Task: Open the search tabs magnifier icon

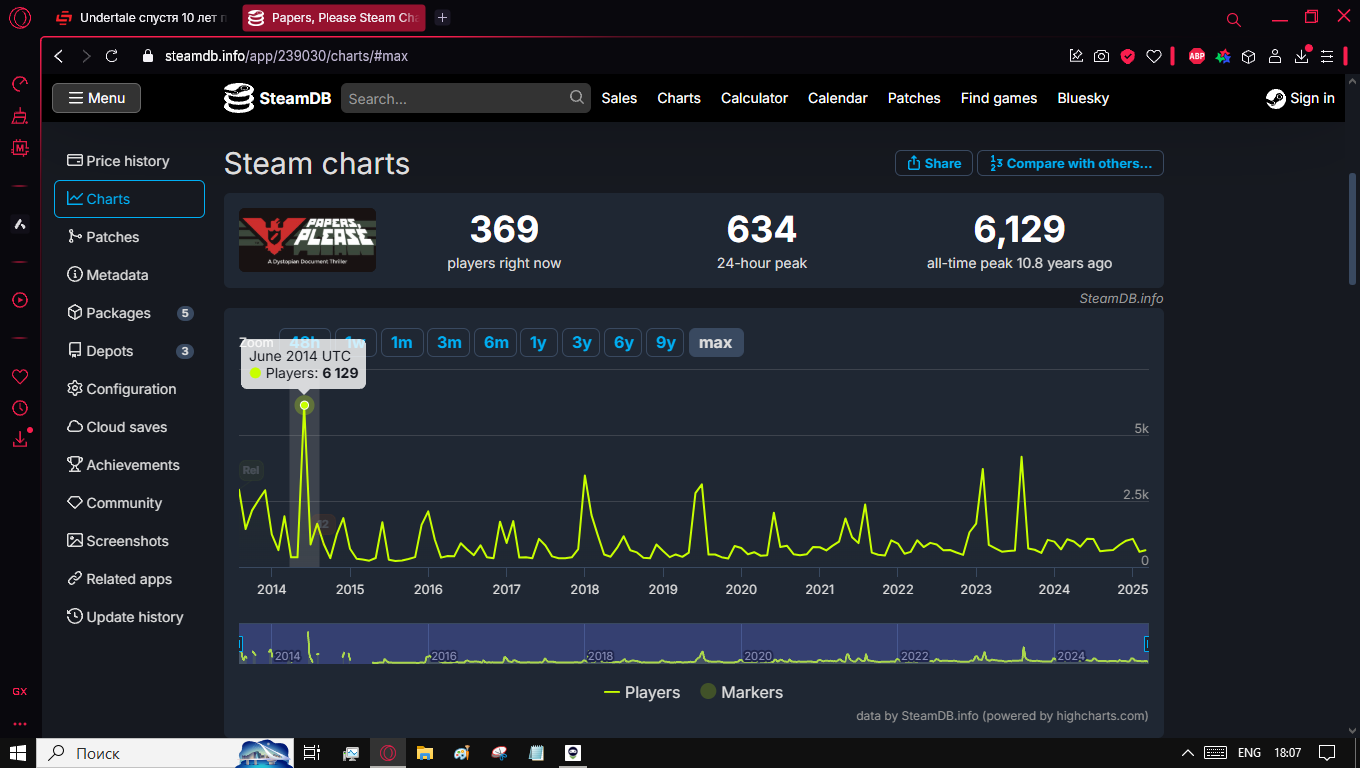Action: pyautogui.click(x=1234, y=19)
